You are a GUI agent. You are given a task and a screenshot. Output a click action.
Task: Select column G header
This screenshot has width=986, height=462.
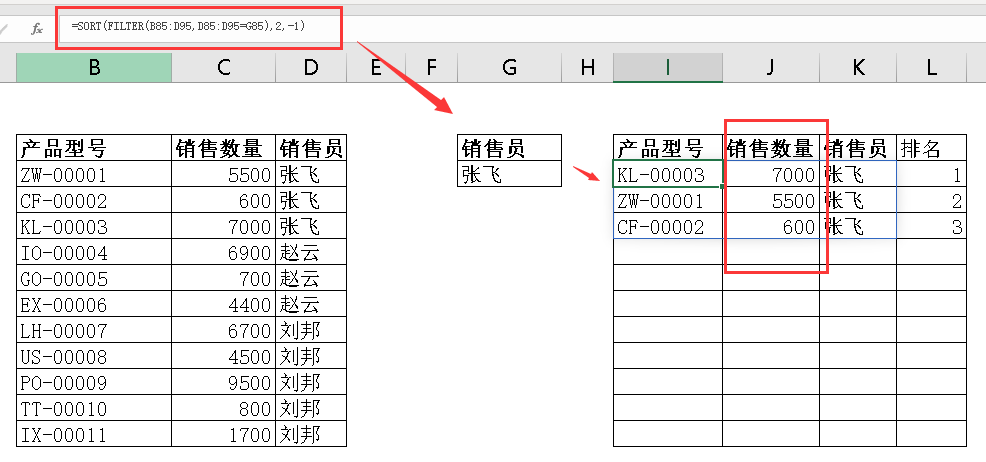click(x=509, y=67)
